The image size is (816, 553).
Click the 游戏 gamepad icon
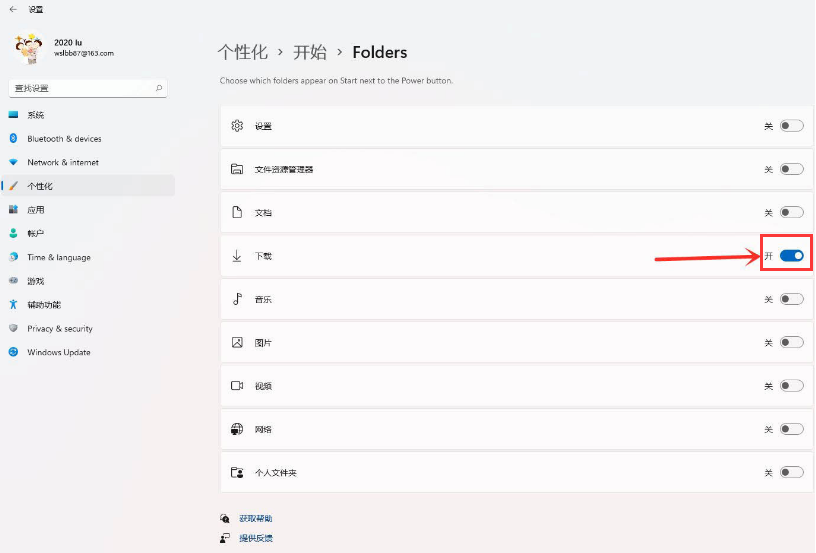(x=14, y=281)
